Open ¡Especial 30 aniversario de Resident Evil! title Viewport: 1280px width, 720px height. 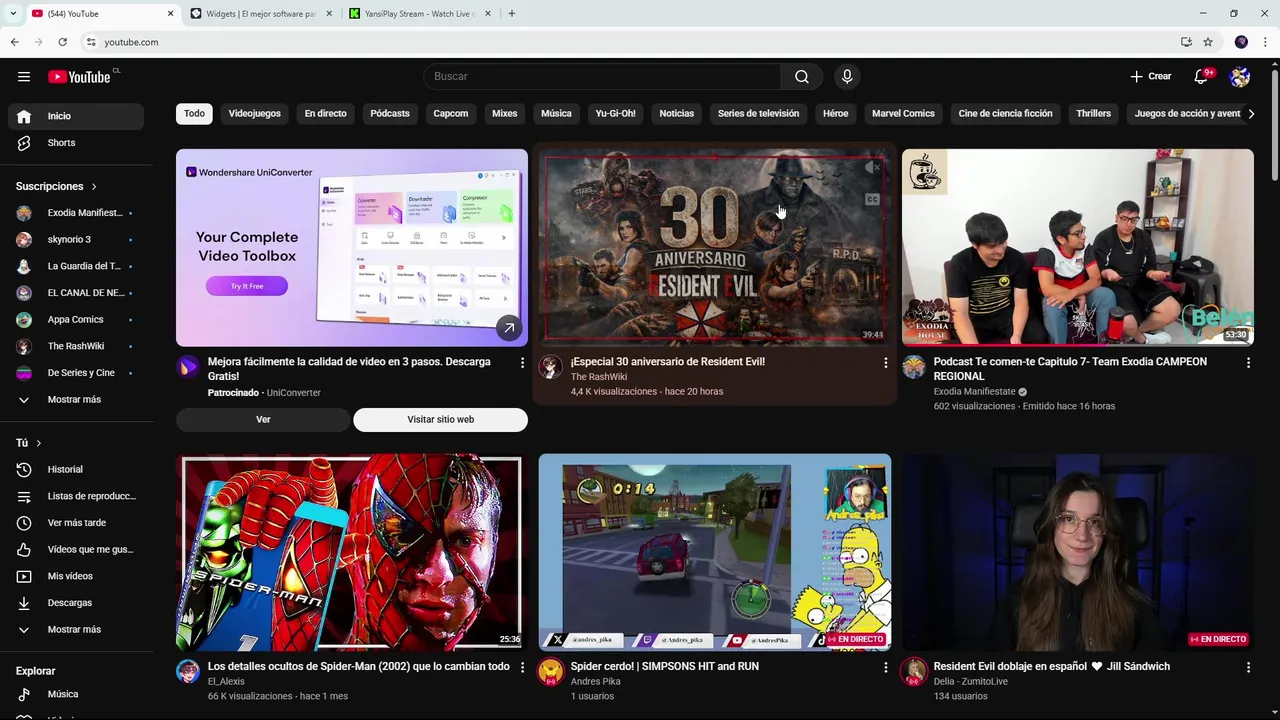pos(667,362)
